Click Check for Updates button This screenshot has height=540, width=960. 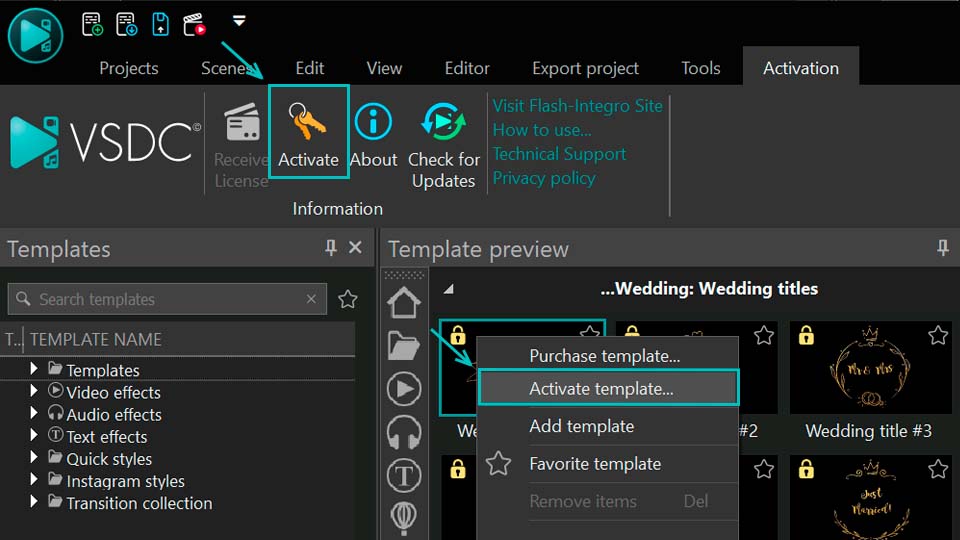click(444, 145)
